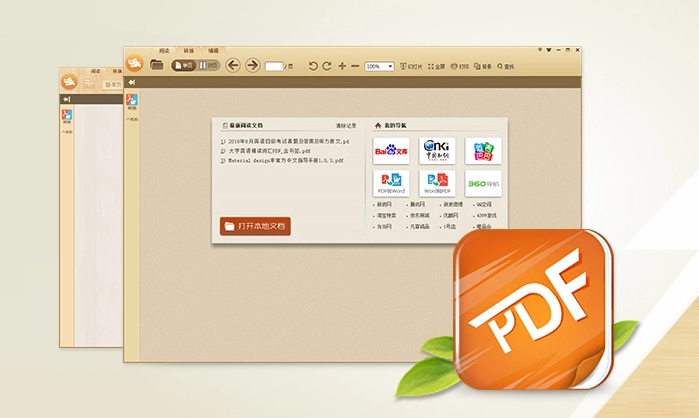Open the PDF转Word tile
The height and width of the screenshot is (418, 699).
391,184
